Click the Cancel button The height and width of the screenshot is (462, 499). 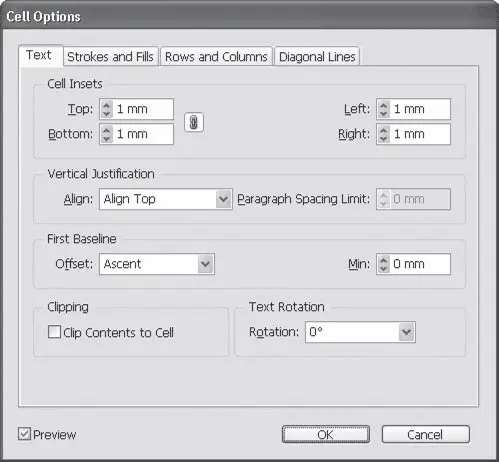click(x=426, y=434)
